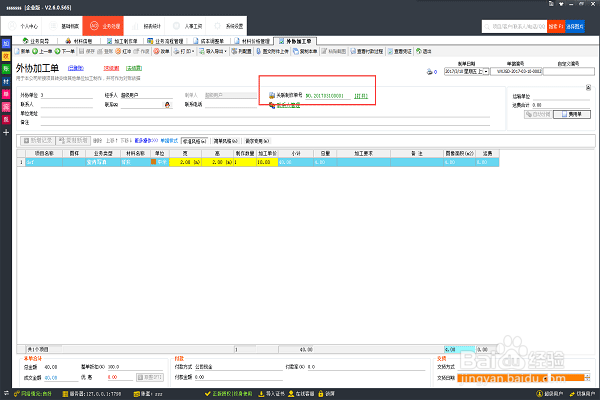Click the plus icon in left sidebar
The height and width of the screenshot is (400, 600).
[x=6, y=132]
